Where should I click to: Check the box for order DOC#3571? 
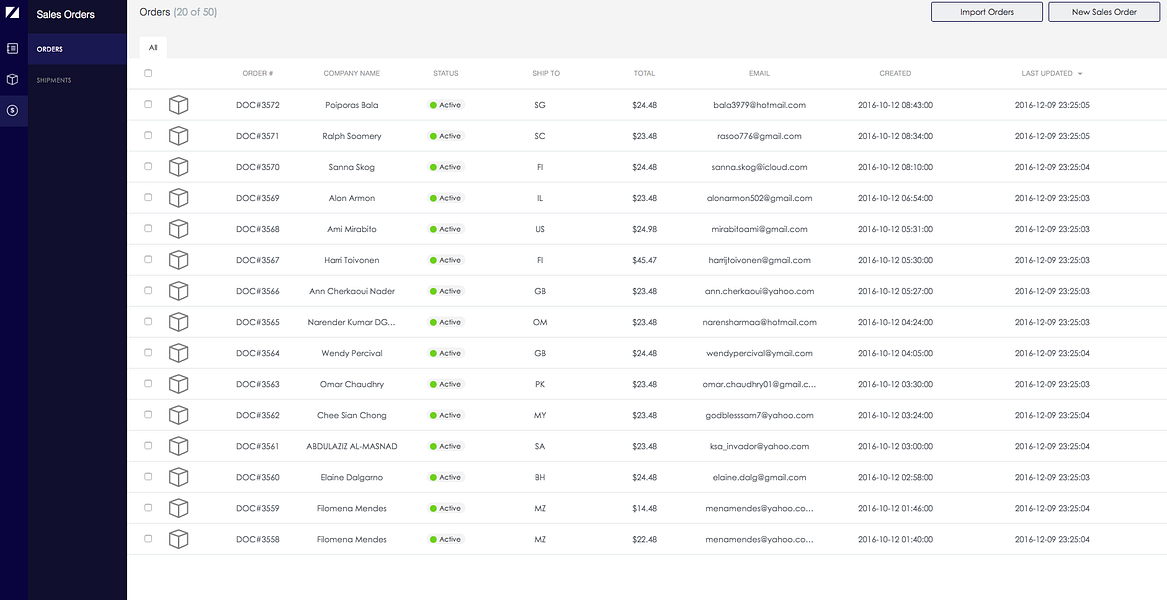148,135
